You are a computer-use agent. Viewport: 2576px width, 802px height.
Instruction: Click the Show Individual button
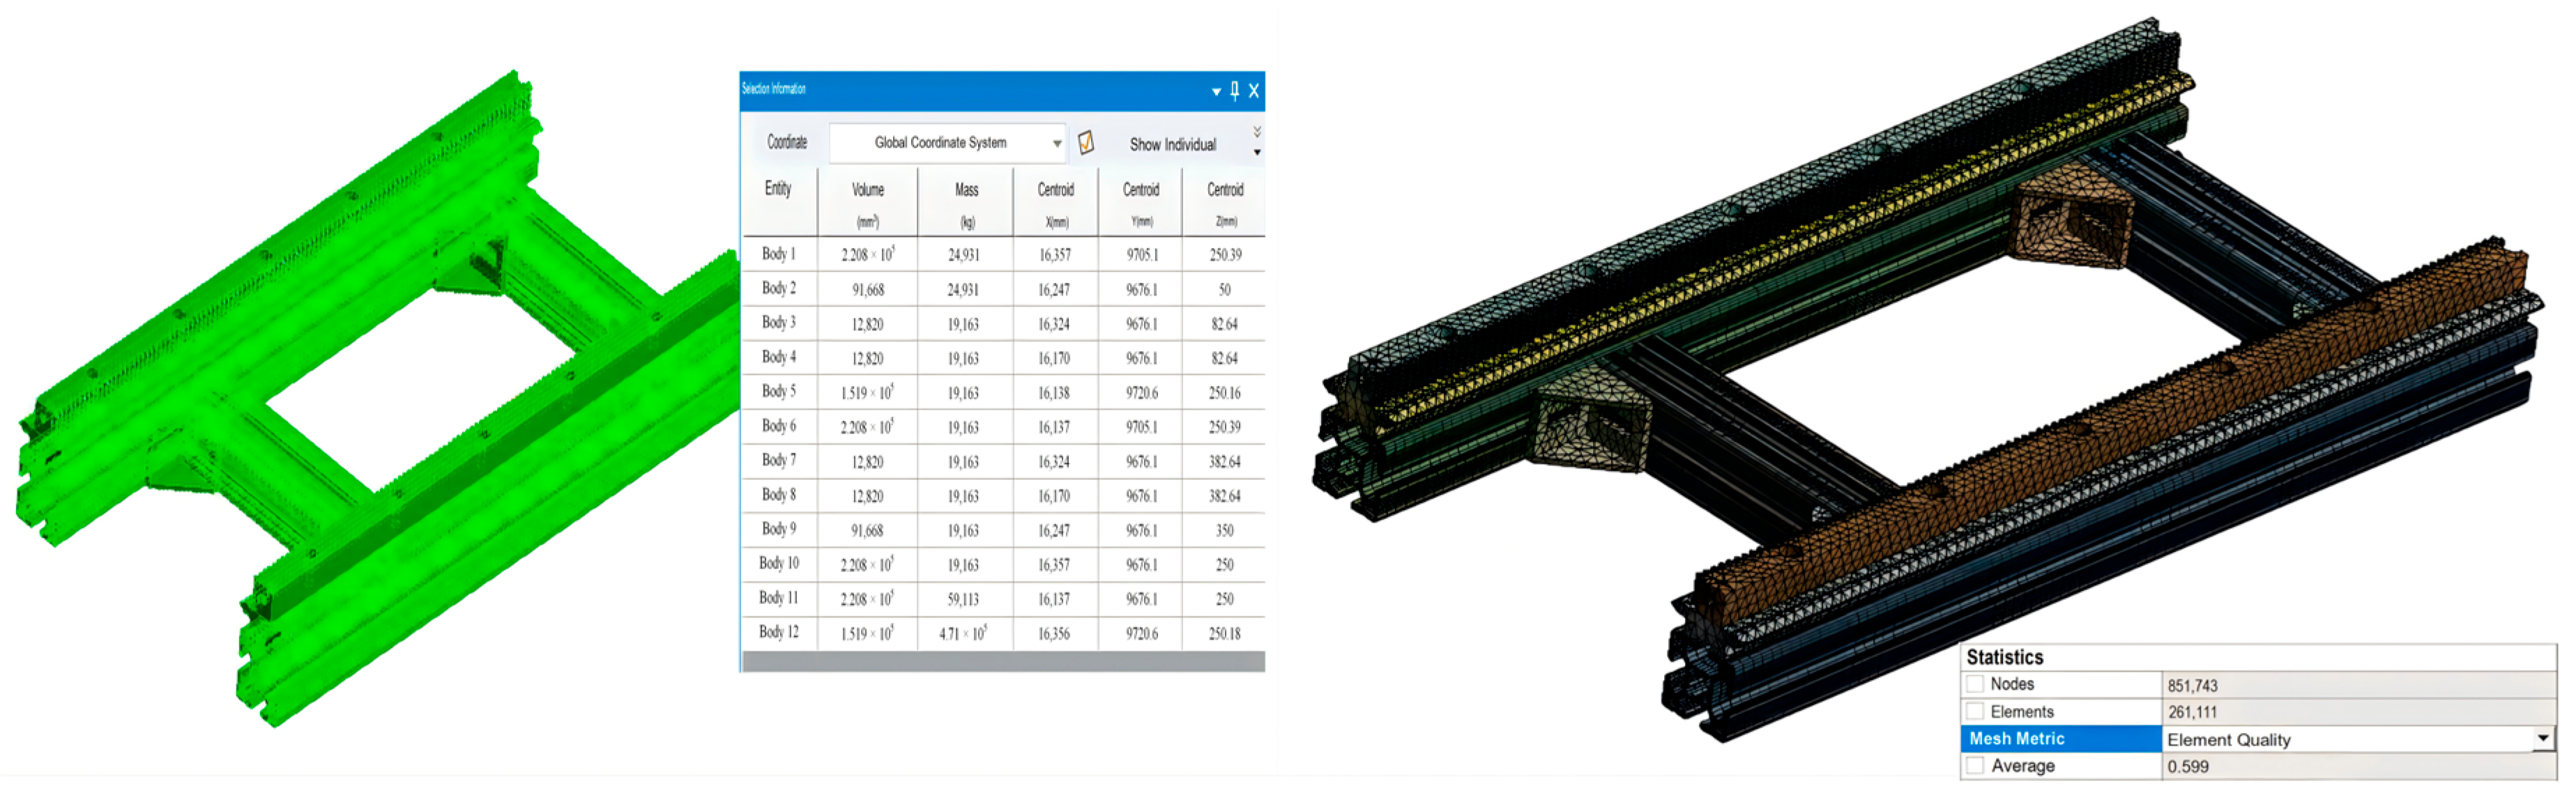click(1172, 144)
